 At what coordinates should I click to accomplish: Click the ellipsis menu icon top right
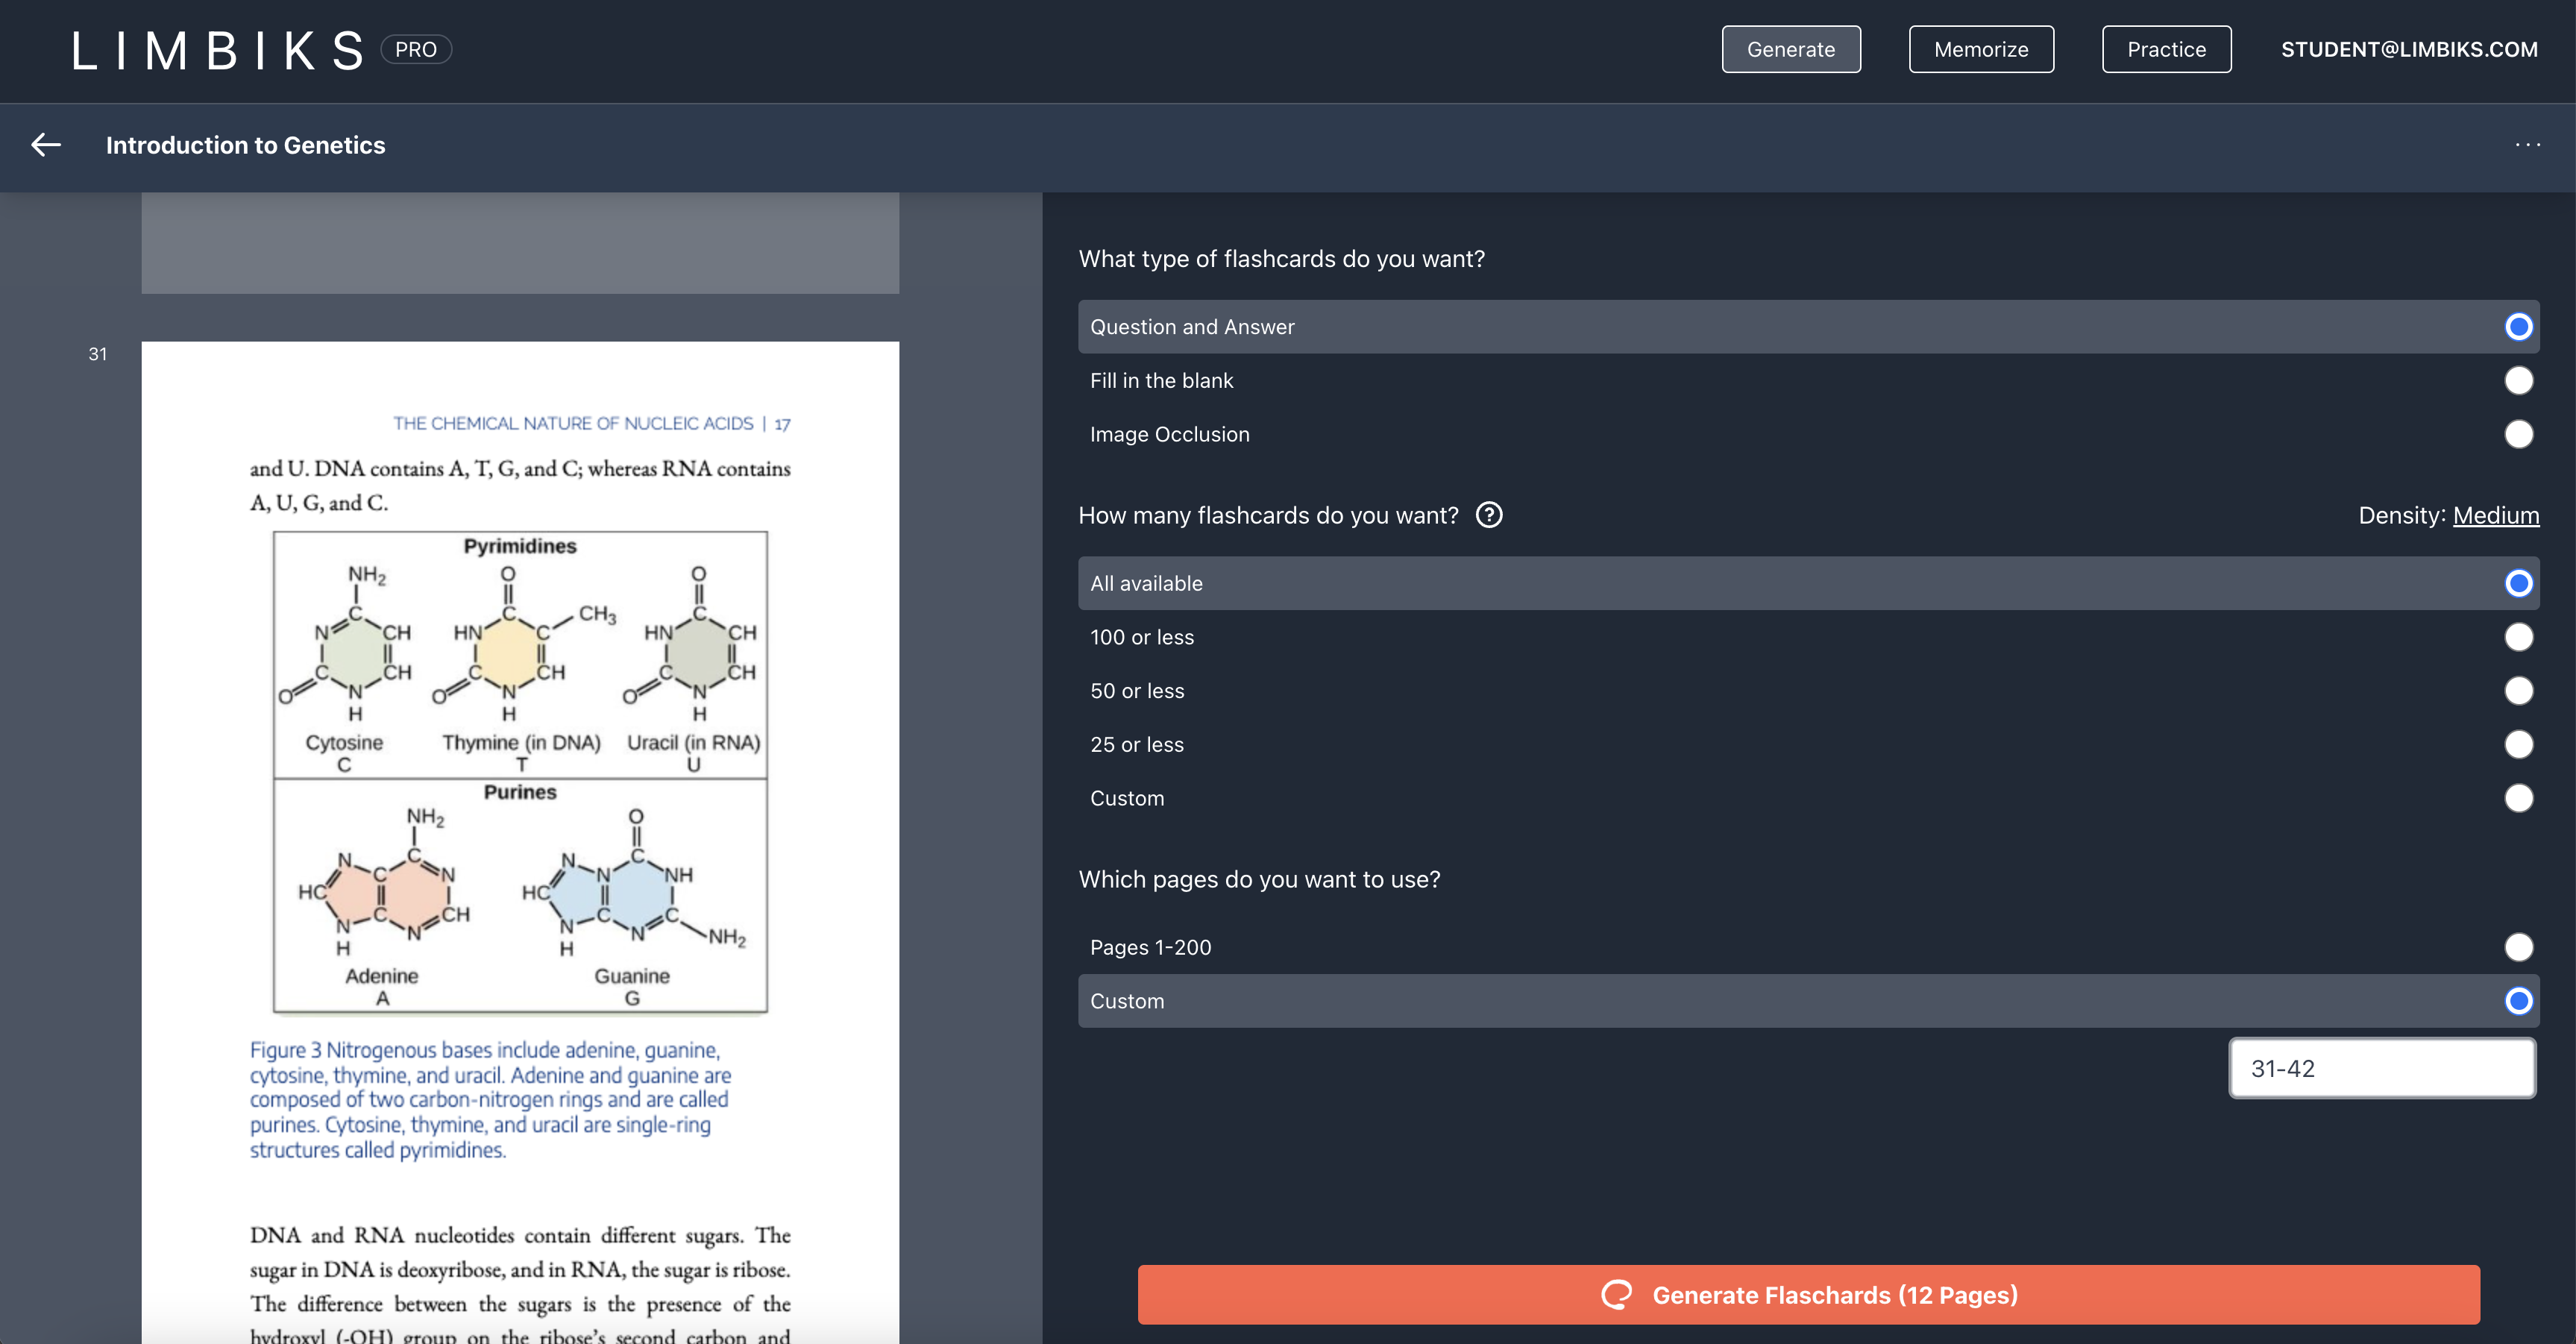[x=2528, y=145]
